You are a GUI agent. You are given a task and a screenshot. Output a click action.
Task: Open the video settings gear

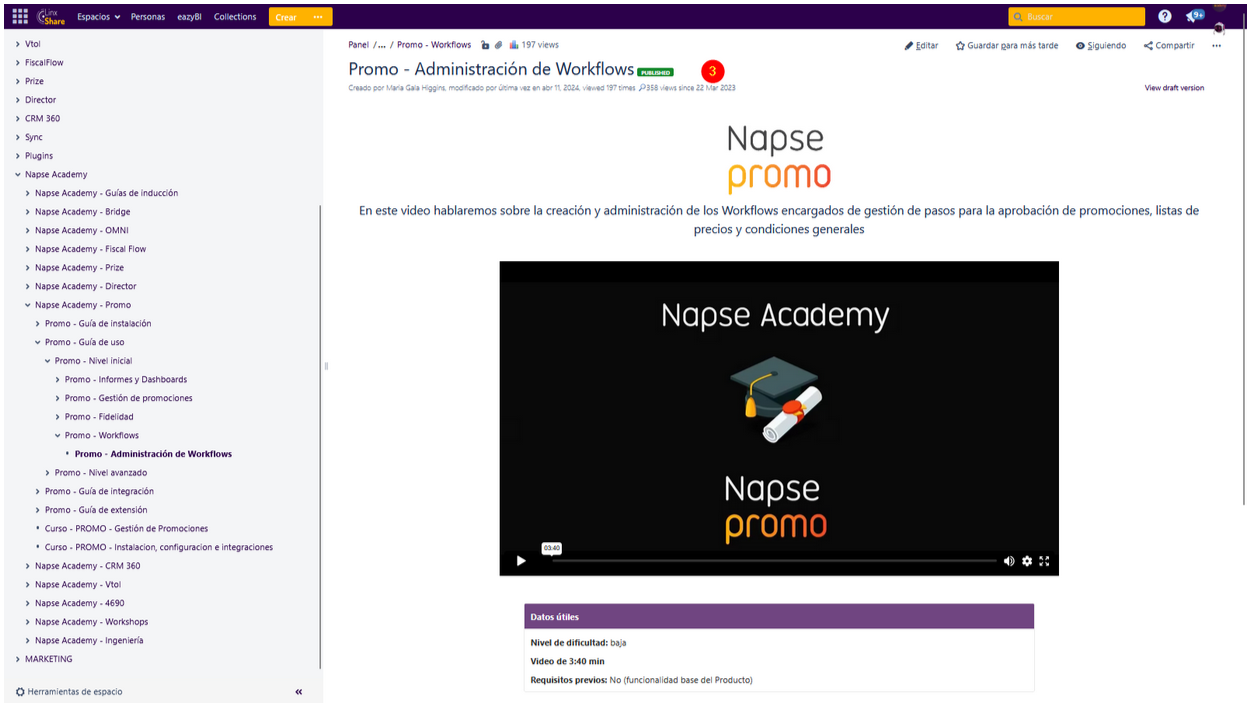(1027, 561)
